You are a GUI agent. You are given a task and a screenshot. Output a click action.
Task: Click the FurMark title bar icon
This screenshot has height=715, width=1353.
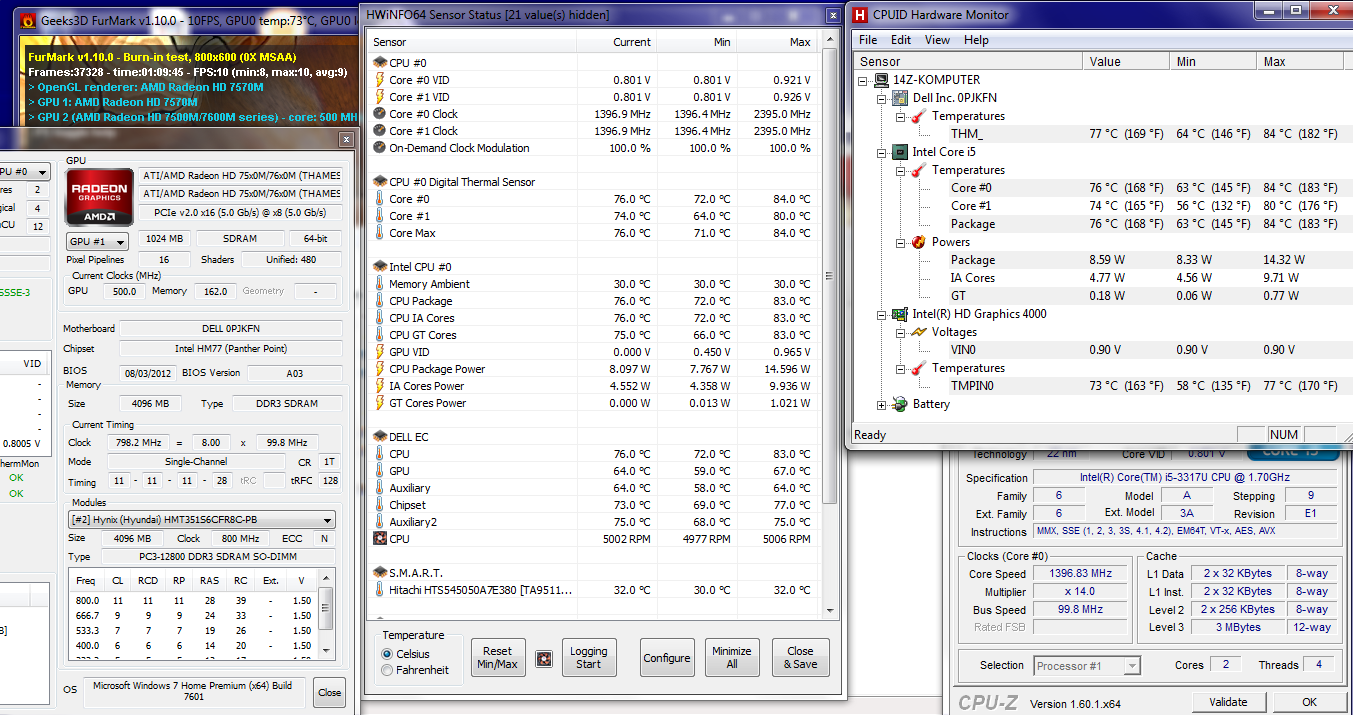pos(28,20)
